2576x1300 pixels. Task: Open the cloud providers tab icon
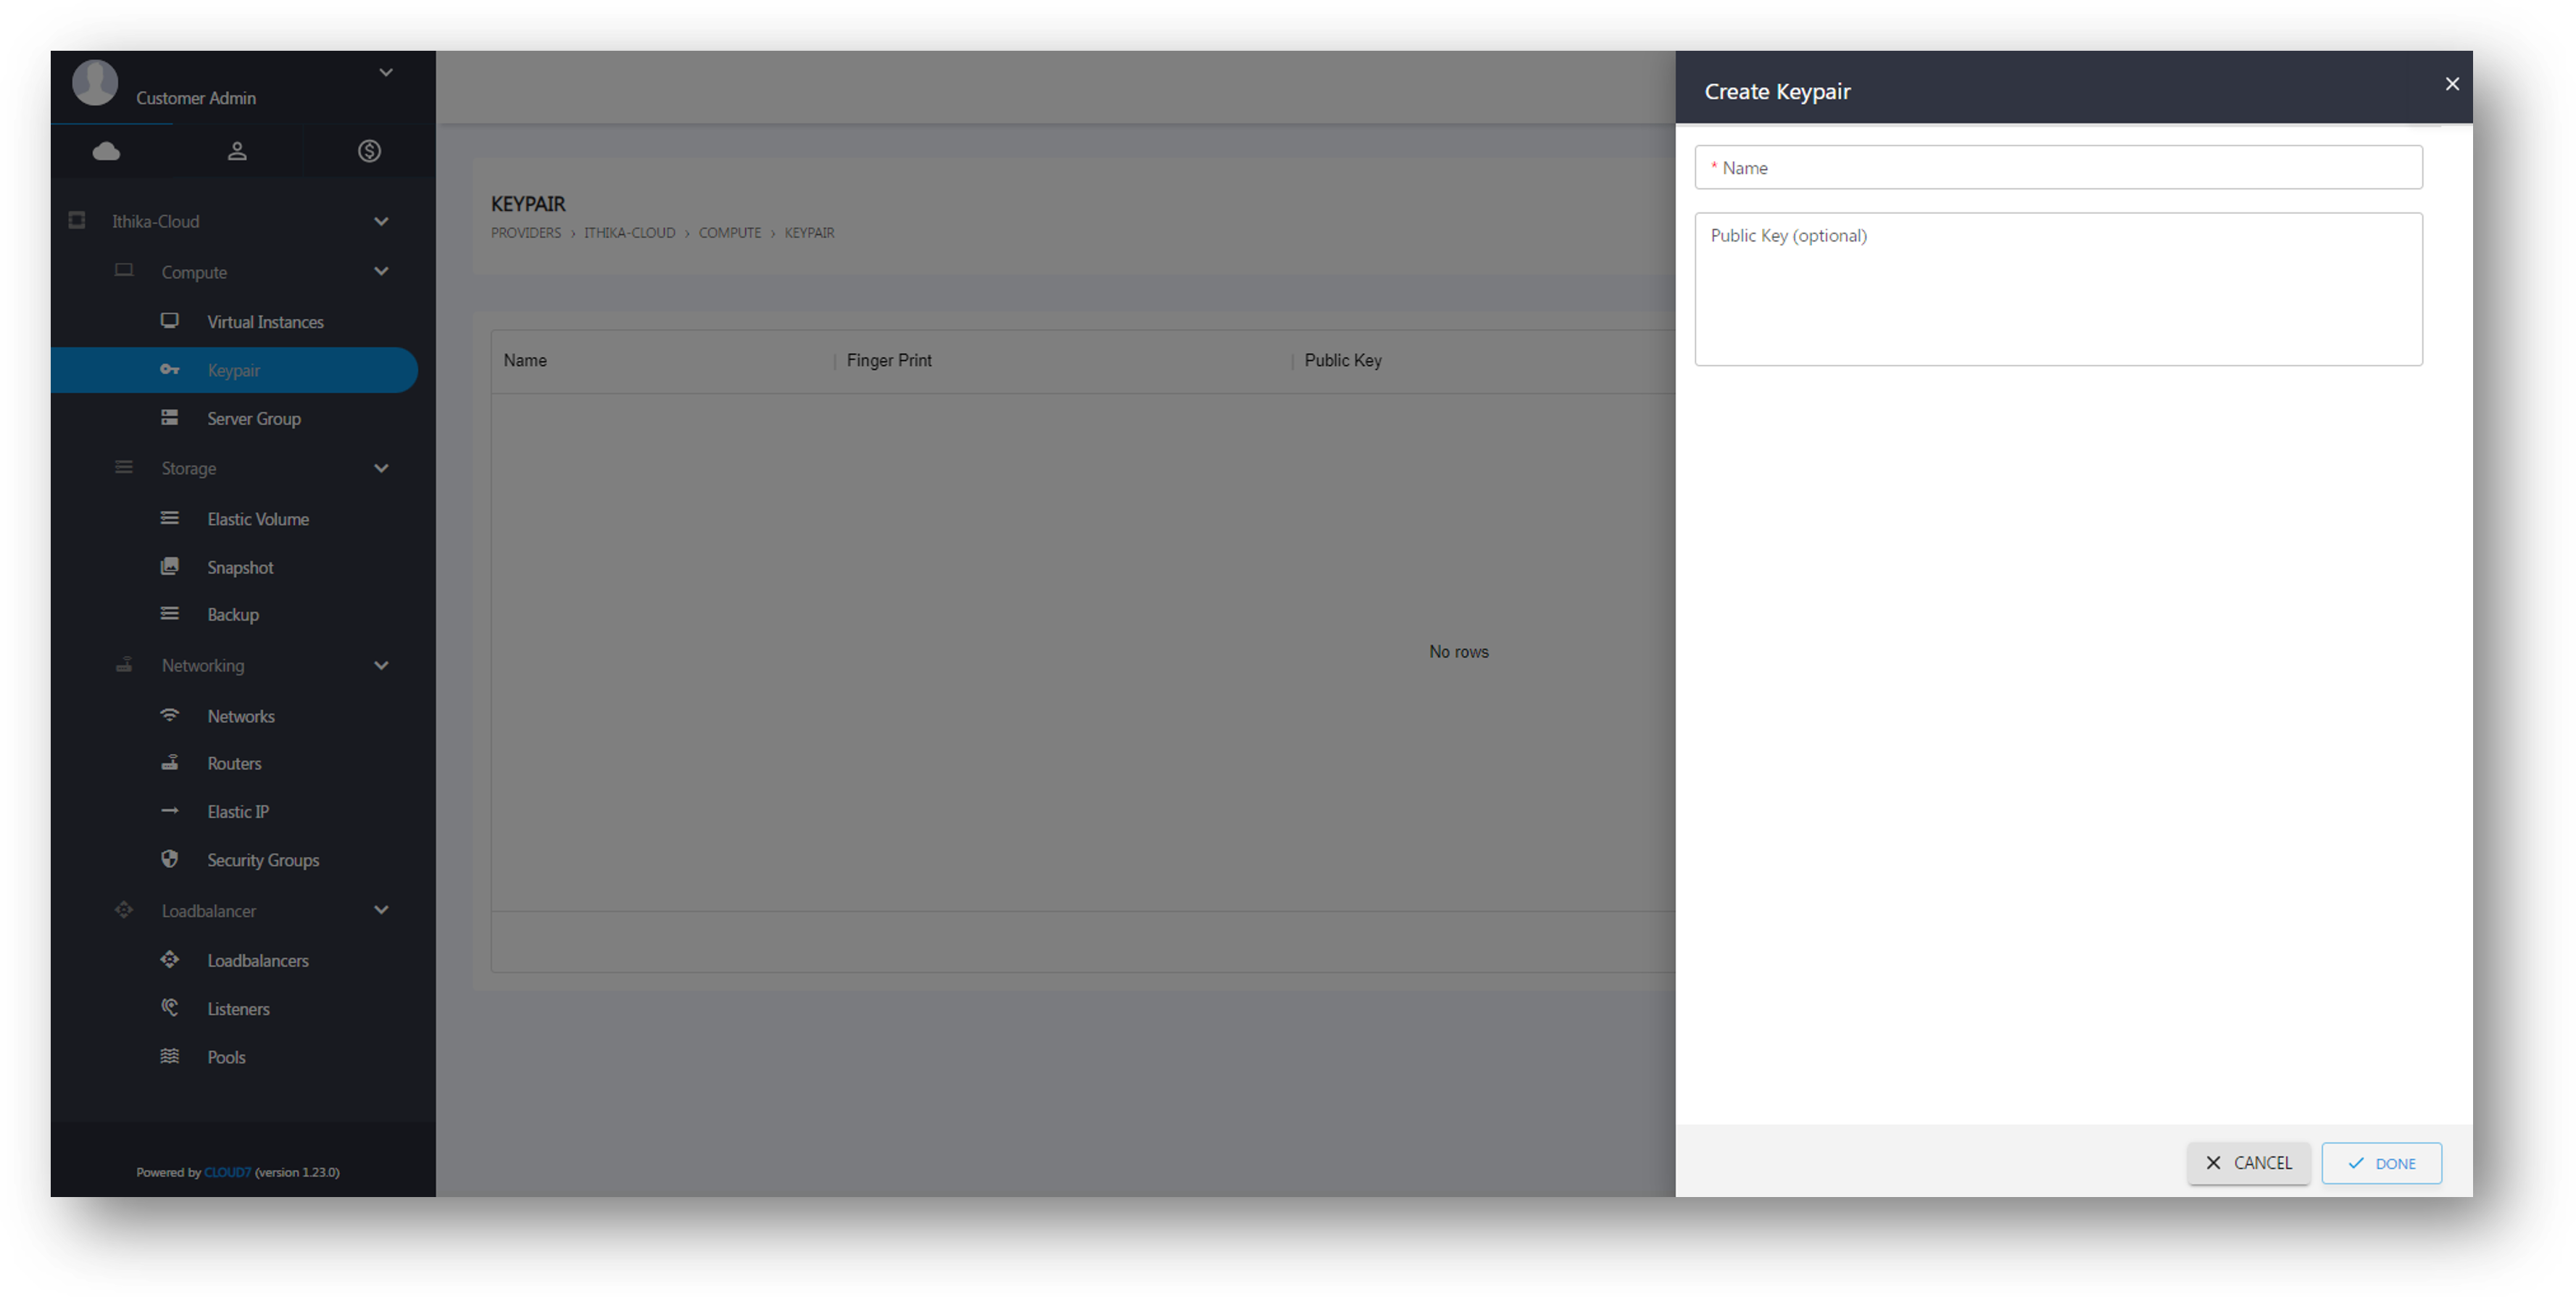106,151
